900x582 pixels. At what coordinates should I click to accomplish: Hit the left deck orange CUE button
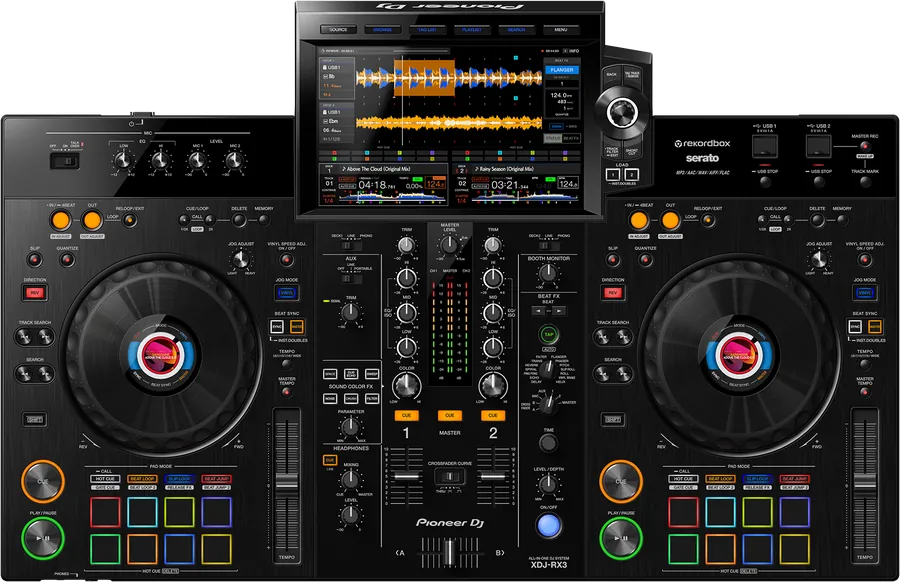click(x=43, y=481)
